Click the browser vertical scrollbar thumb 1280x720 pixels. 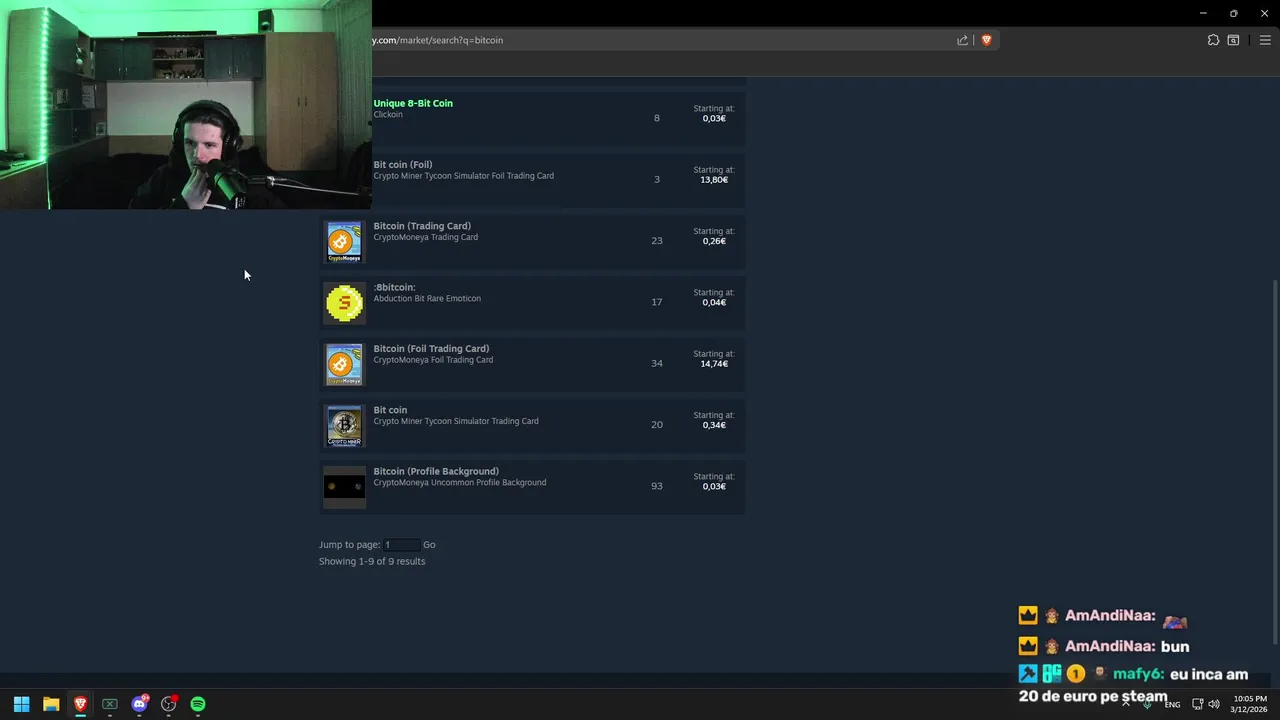[1275, 460]
